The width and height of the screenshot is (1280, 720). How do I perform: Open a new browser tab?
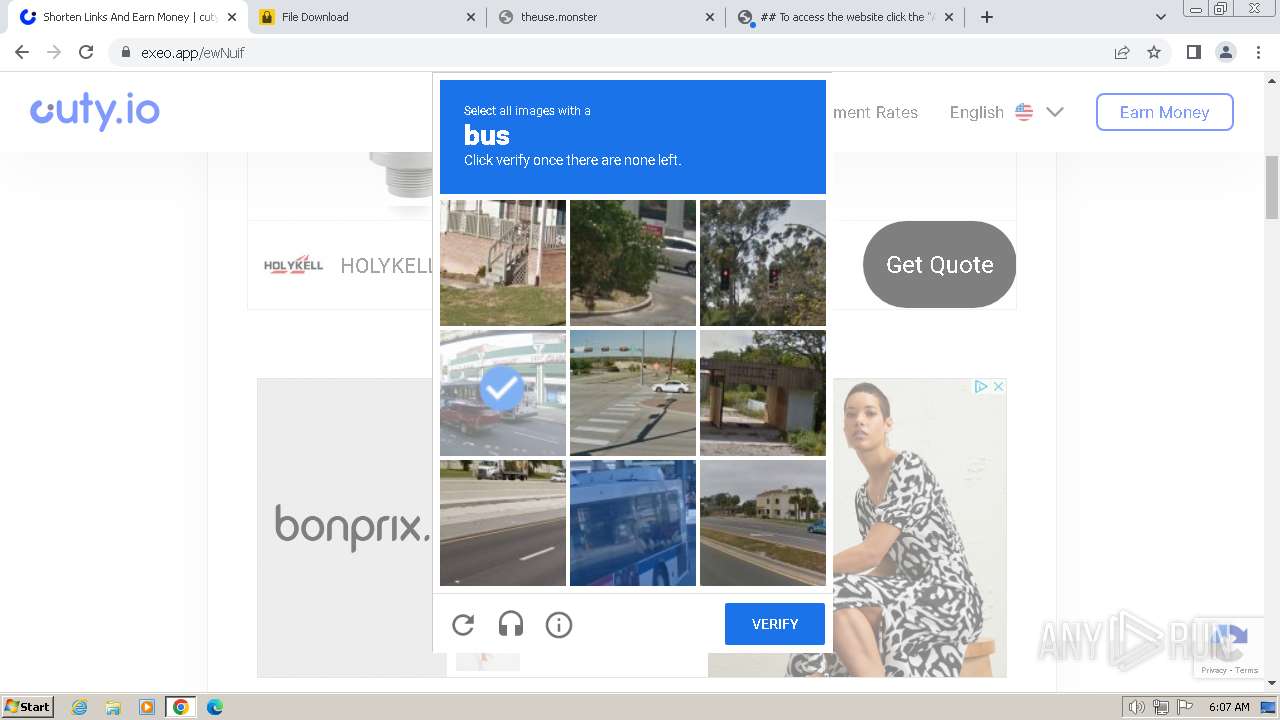[x=987, y=17]
